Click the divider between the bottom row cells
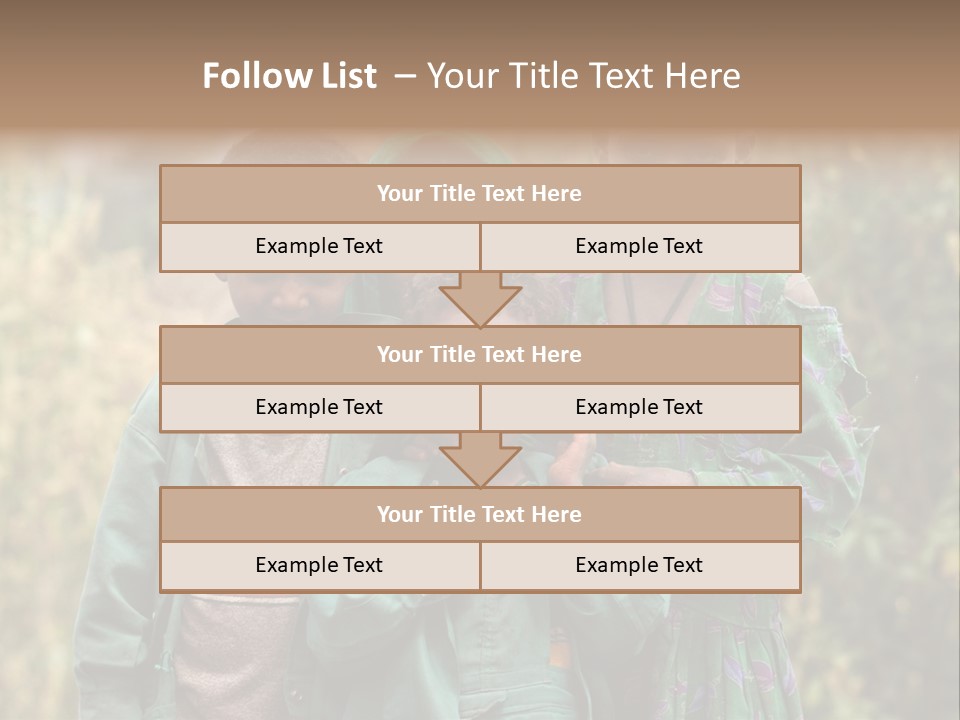 click(480, 566)
